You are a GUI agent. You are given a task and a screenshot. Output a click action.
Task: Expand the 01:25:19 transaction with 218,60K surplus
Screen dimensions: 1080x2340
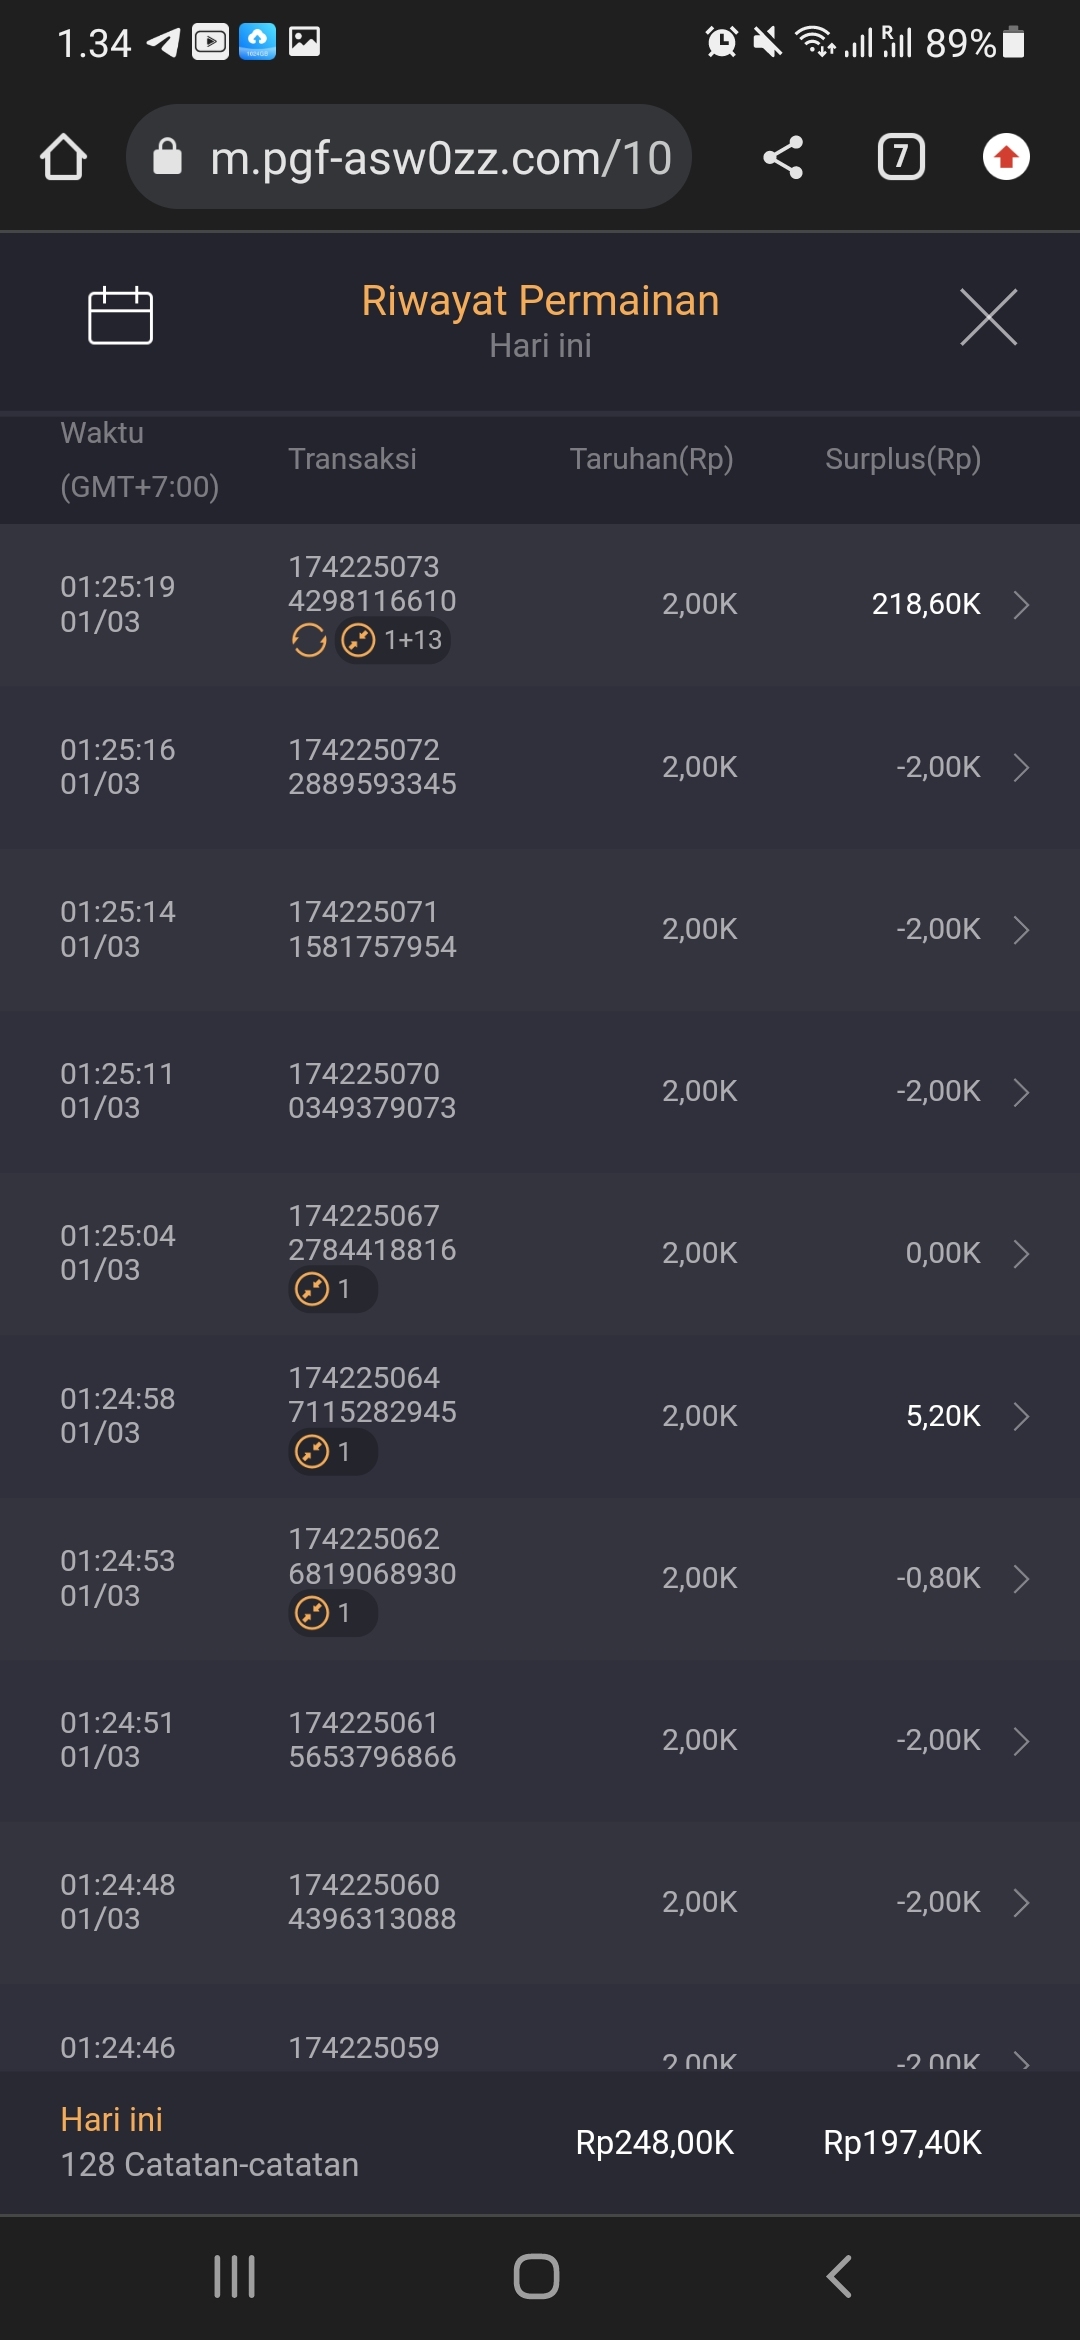pos(1021,604)
